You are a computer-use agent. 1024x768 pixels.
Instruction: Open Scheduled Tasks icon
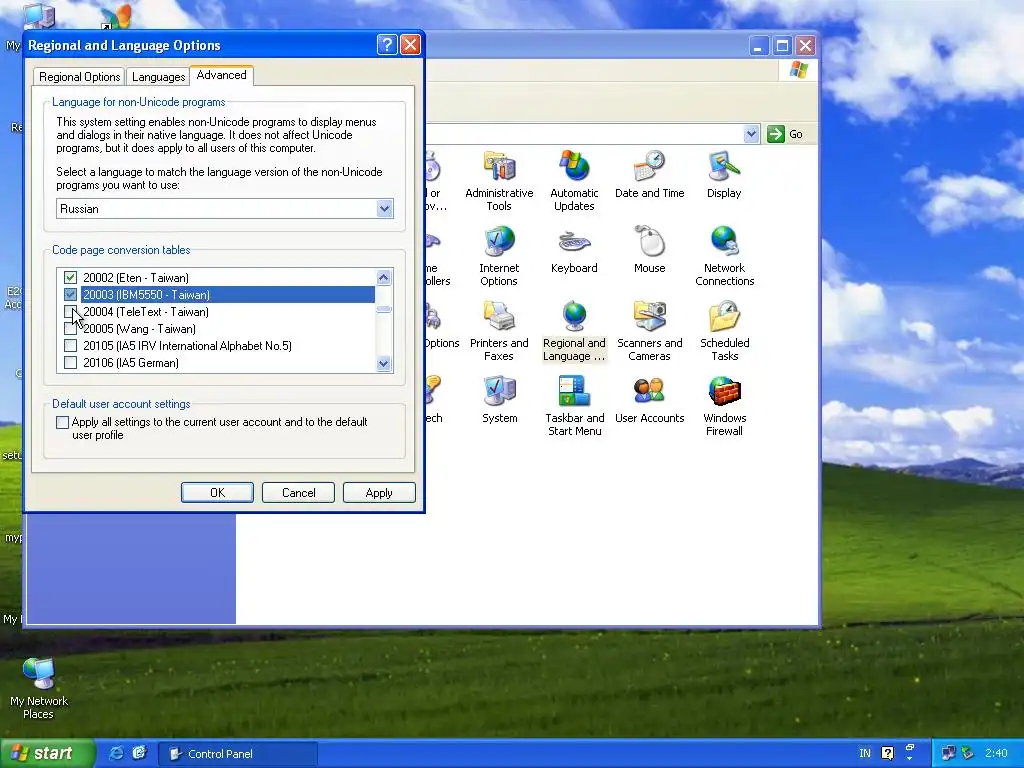tap(724, 330)
